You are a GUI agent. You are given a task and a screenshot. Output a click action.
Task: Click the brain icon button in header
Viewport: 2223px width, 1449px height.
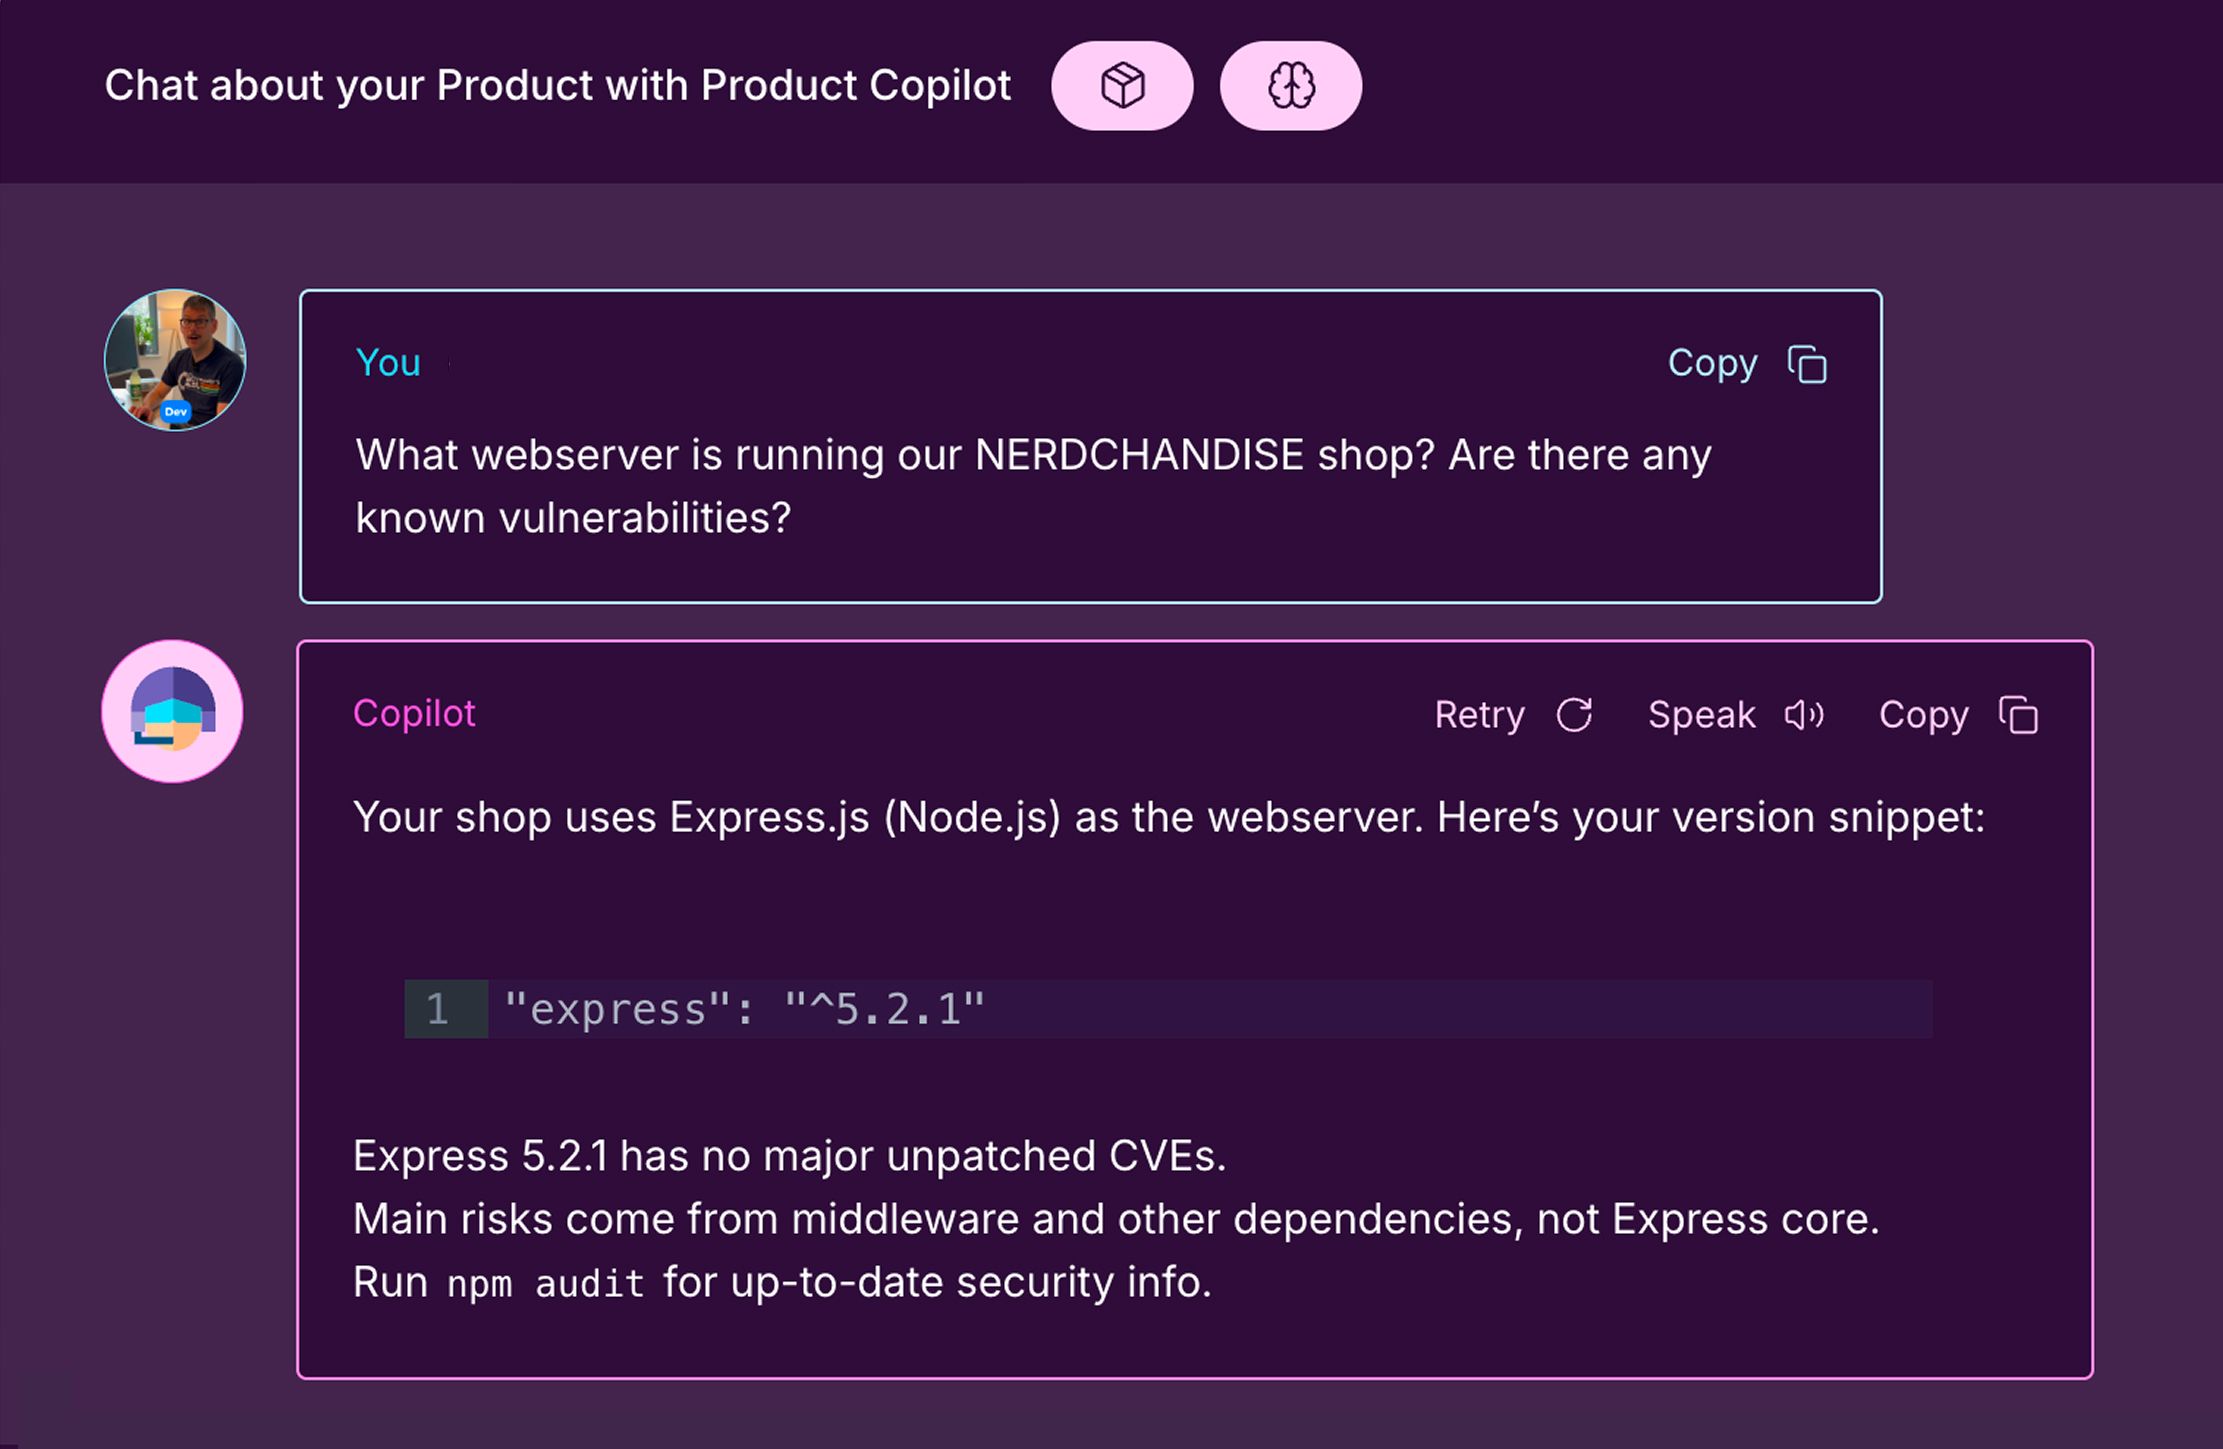1290,86
